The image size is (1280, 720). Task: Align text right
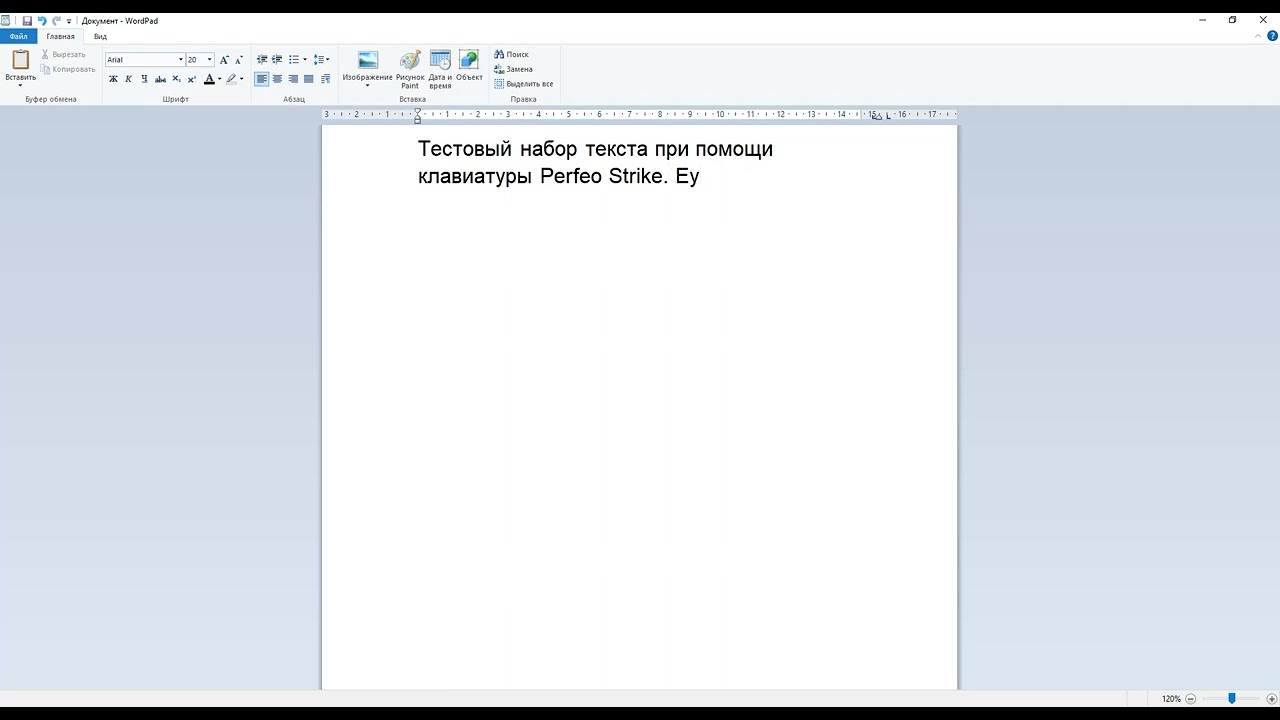tap(293, 79)
